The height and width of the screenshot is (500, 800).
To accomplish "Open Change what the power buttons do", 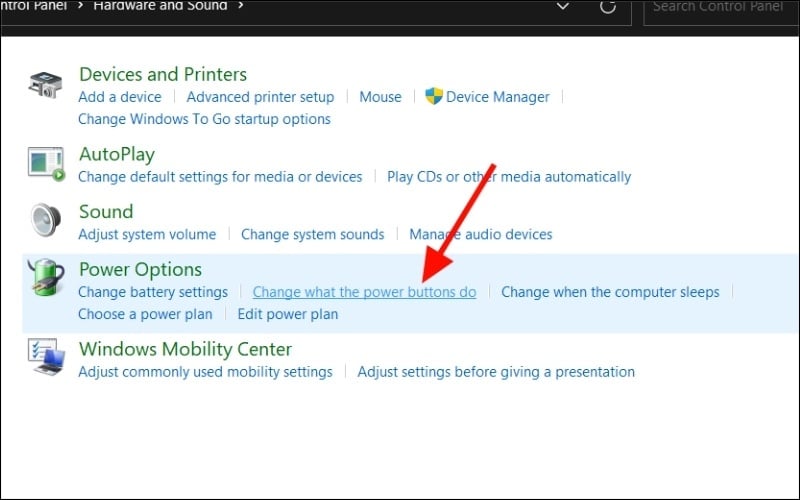I will tap(364, 292).
